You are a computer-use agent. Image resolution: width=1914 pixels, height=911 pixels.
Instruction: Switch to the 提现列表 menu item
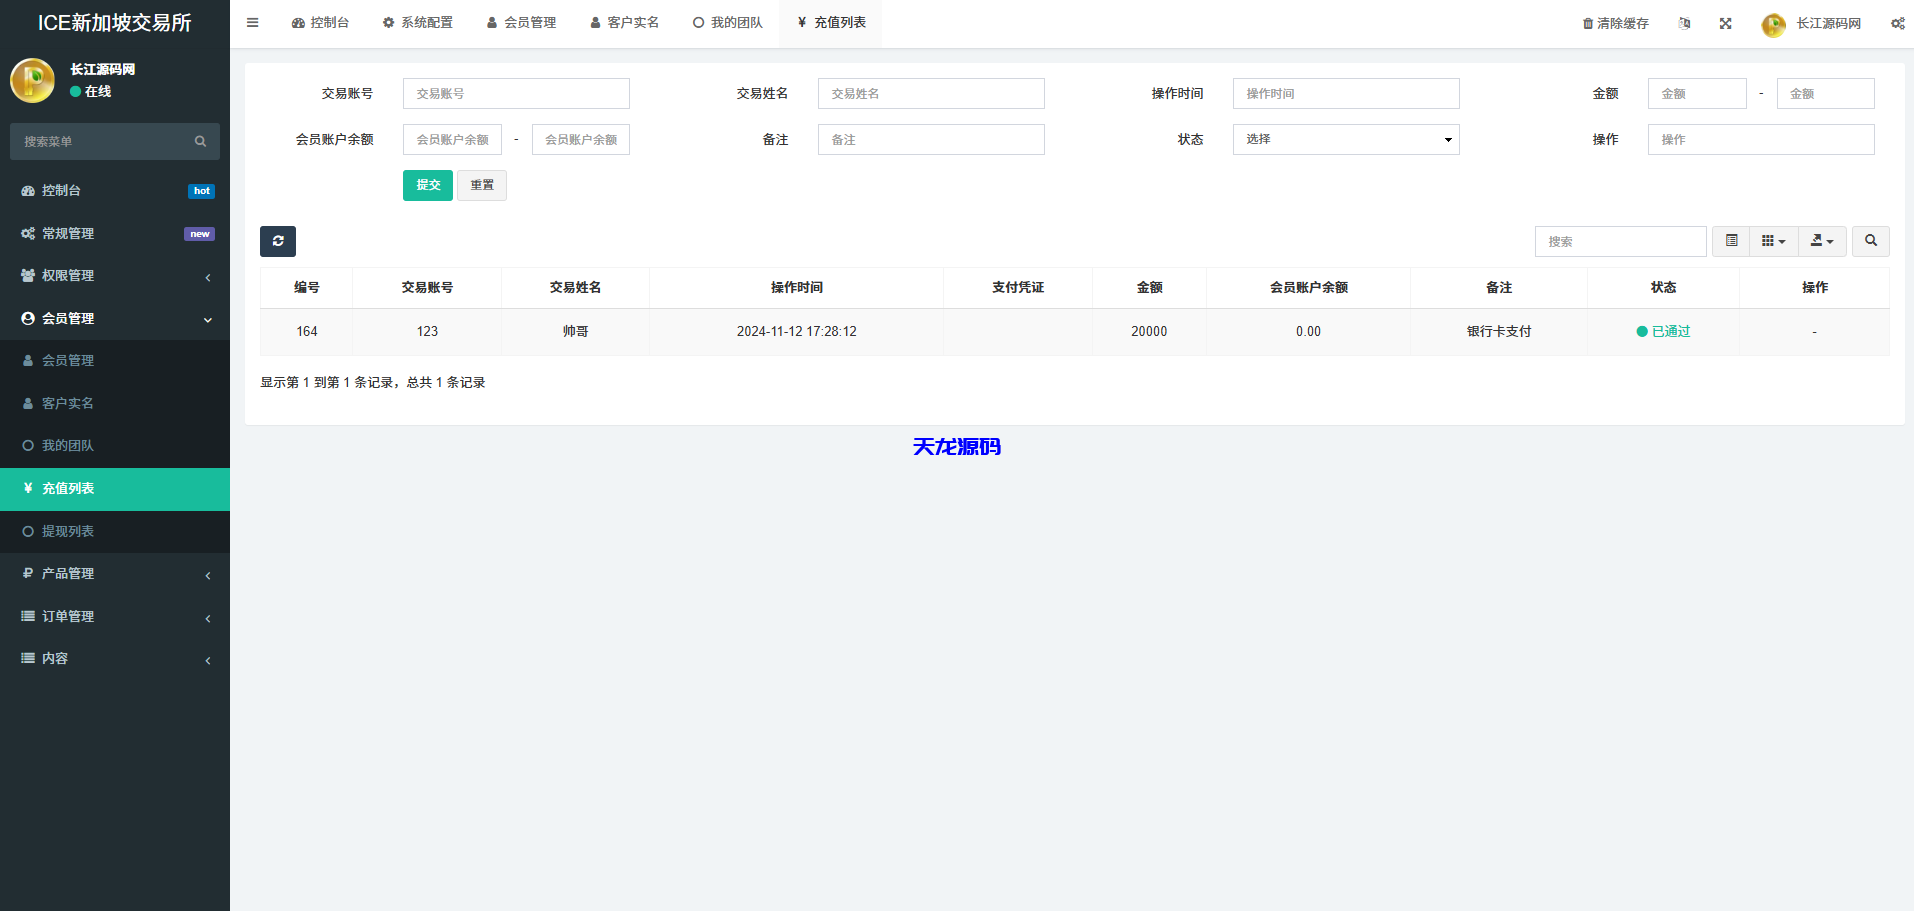pyautogui.click(x=114, y=531)
